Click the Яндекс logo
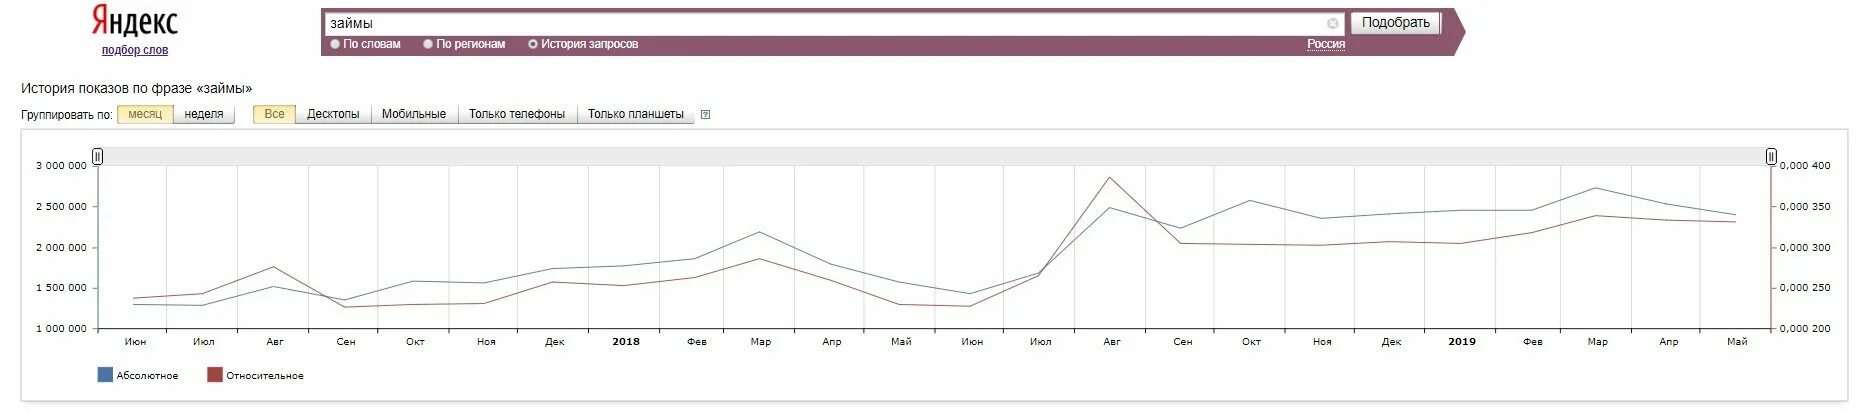The width and height of the screenshot is (1862, 413). point(135,21)
